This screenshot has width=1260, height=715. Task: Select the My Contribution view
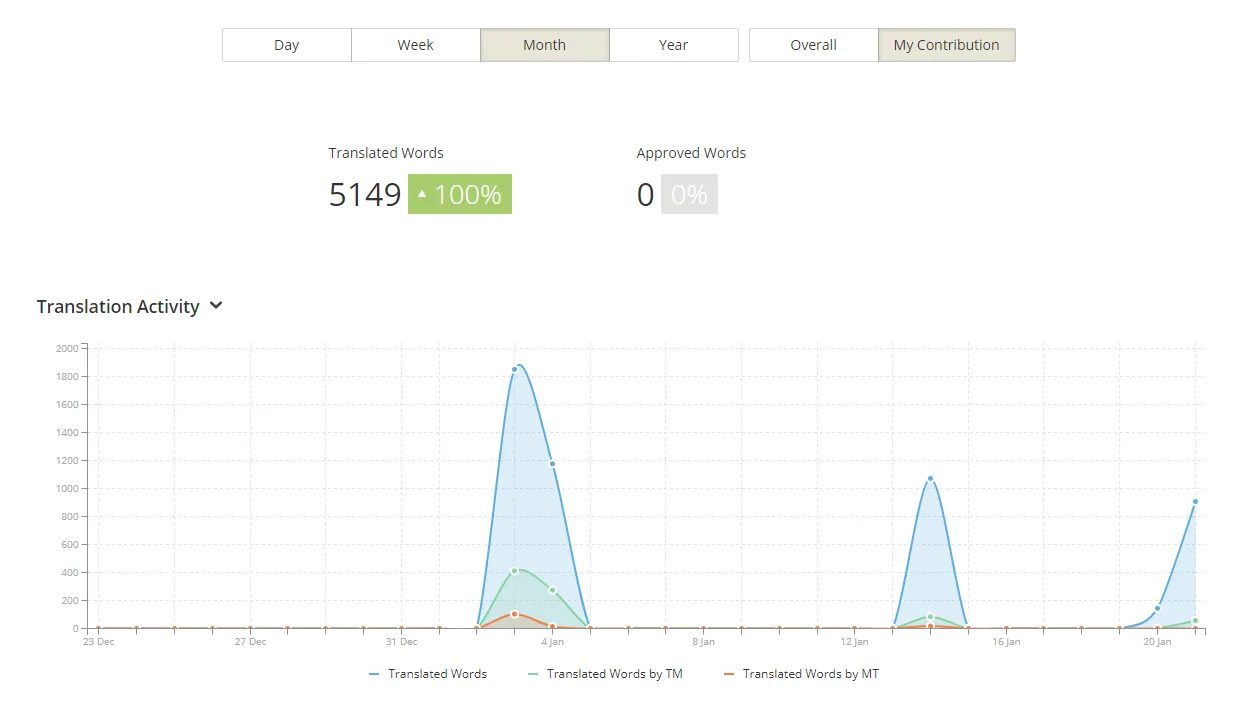tap(946, 45)
